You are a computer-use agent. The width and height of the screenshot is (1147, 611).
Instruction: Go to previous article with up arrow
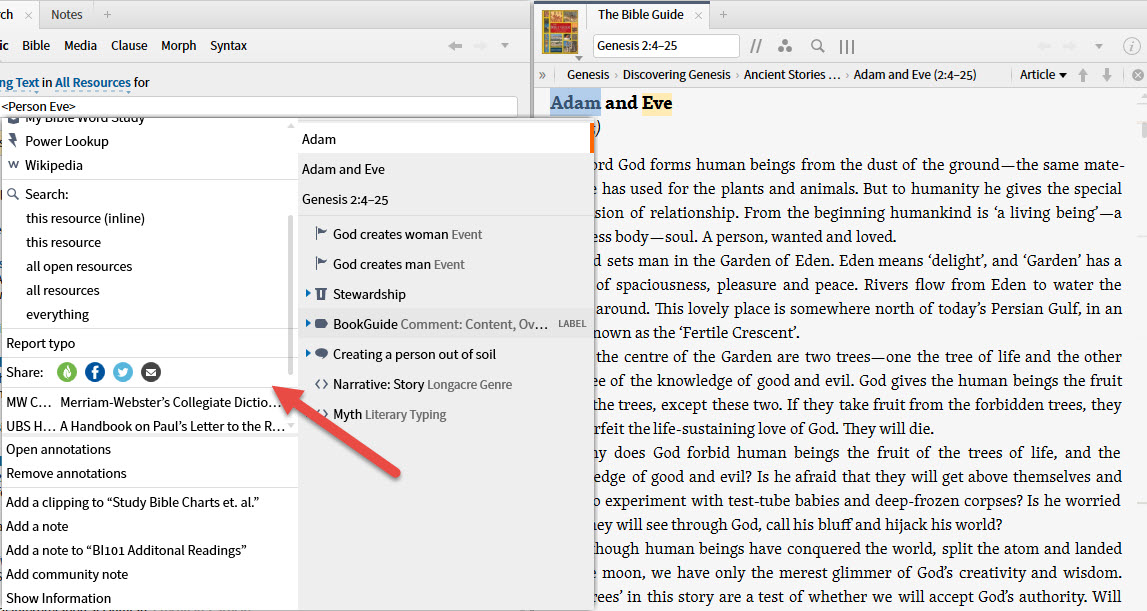tap(1083, 75)
